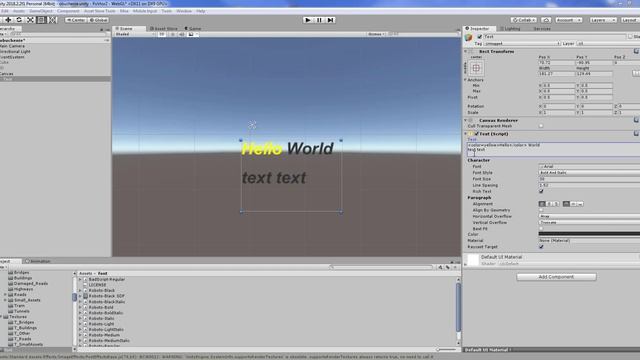Screen dimensions: 640x360
Task: Click the search-by-label icon in Project panel
Action: pyautogui.click(x=448, y=267)
